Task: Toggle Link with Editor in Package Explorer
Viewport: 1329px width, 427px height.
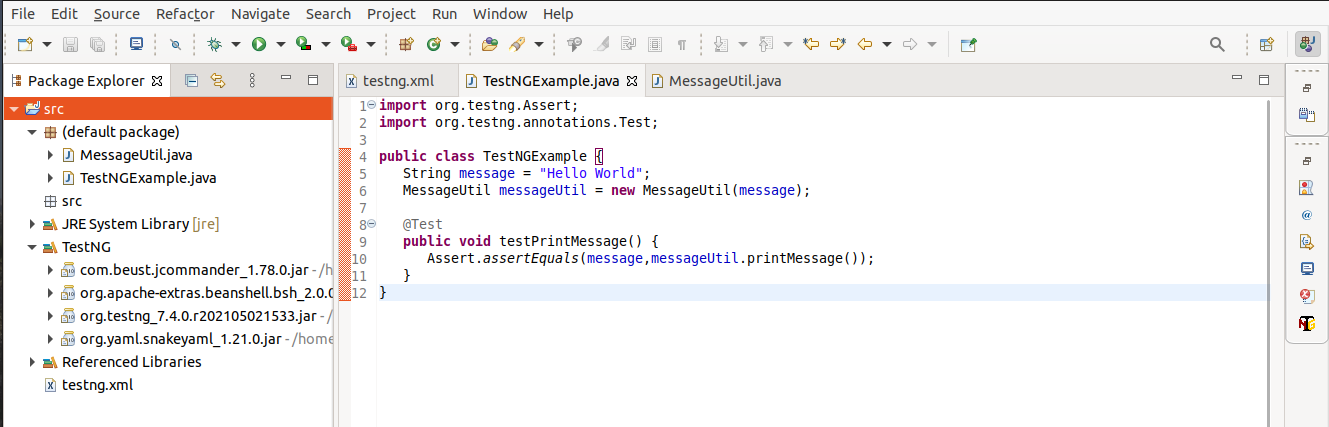Action: click(217, 81)
